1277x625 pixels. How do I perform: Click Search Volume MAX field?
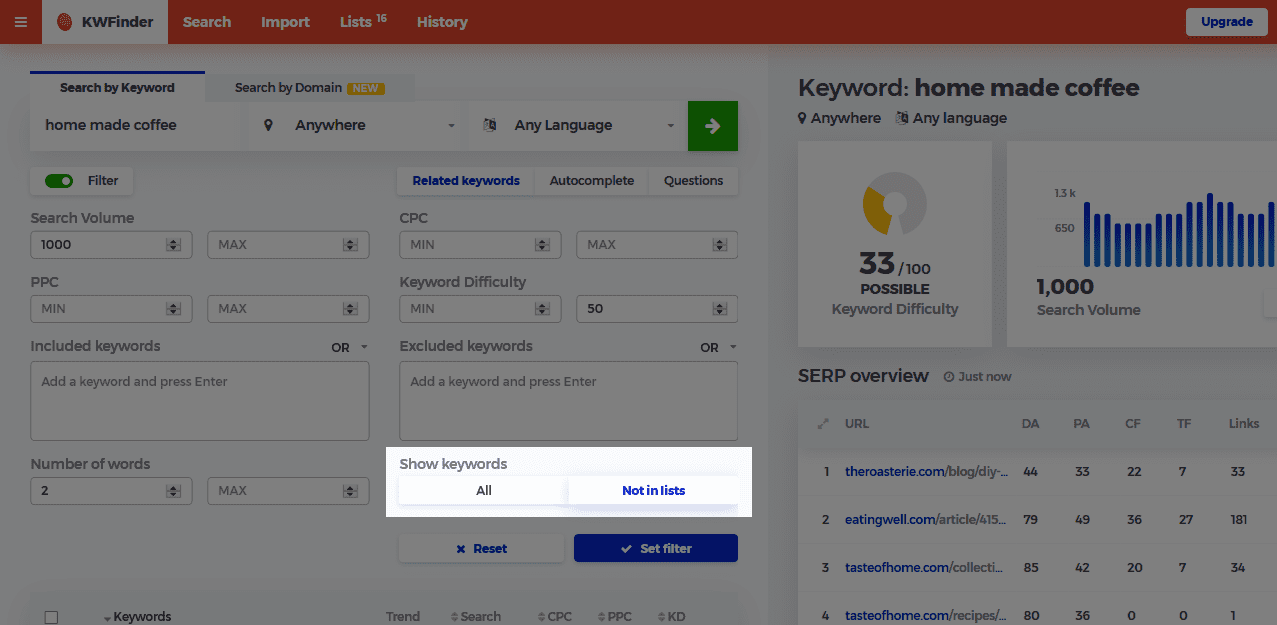coord(288,244)
